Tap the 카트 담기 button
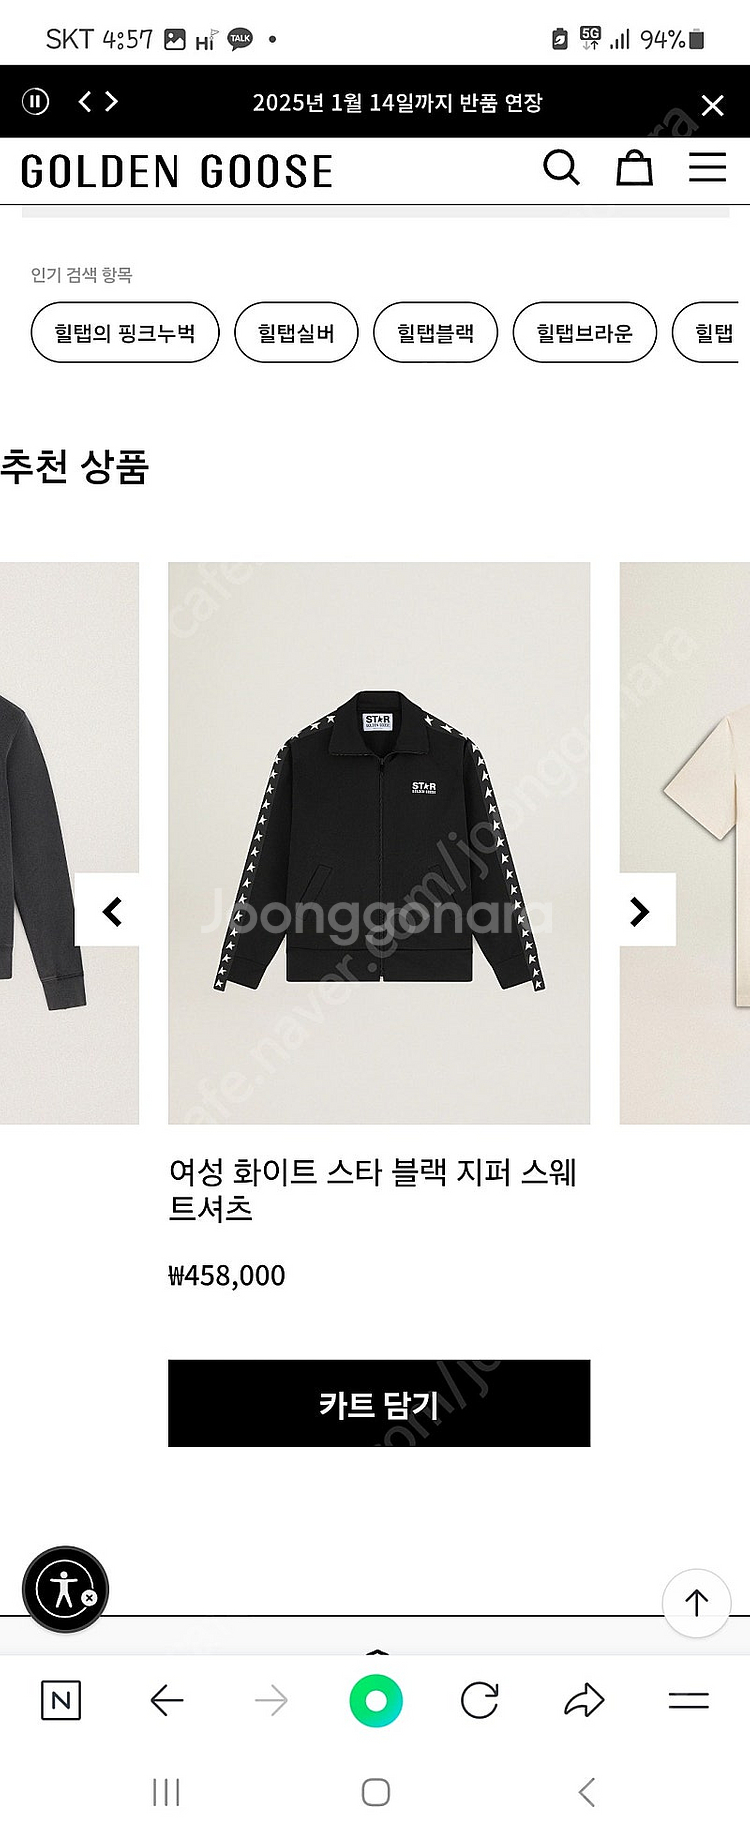 click(379, 1403)
